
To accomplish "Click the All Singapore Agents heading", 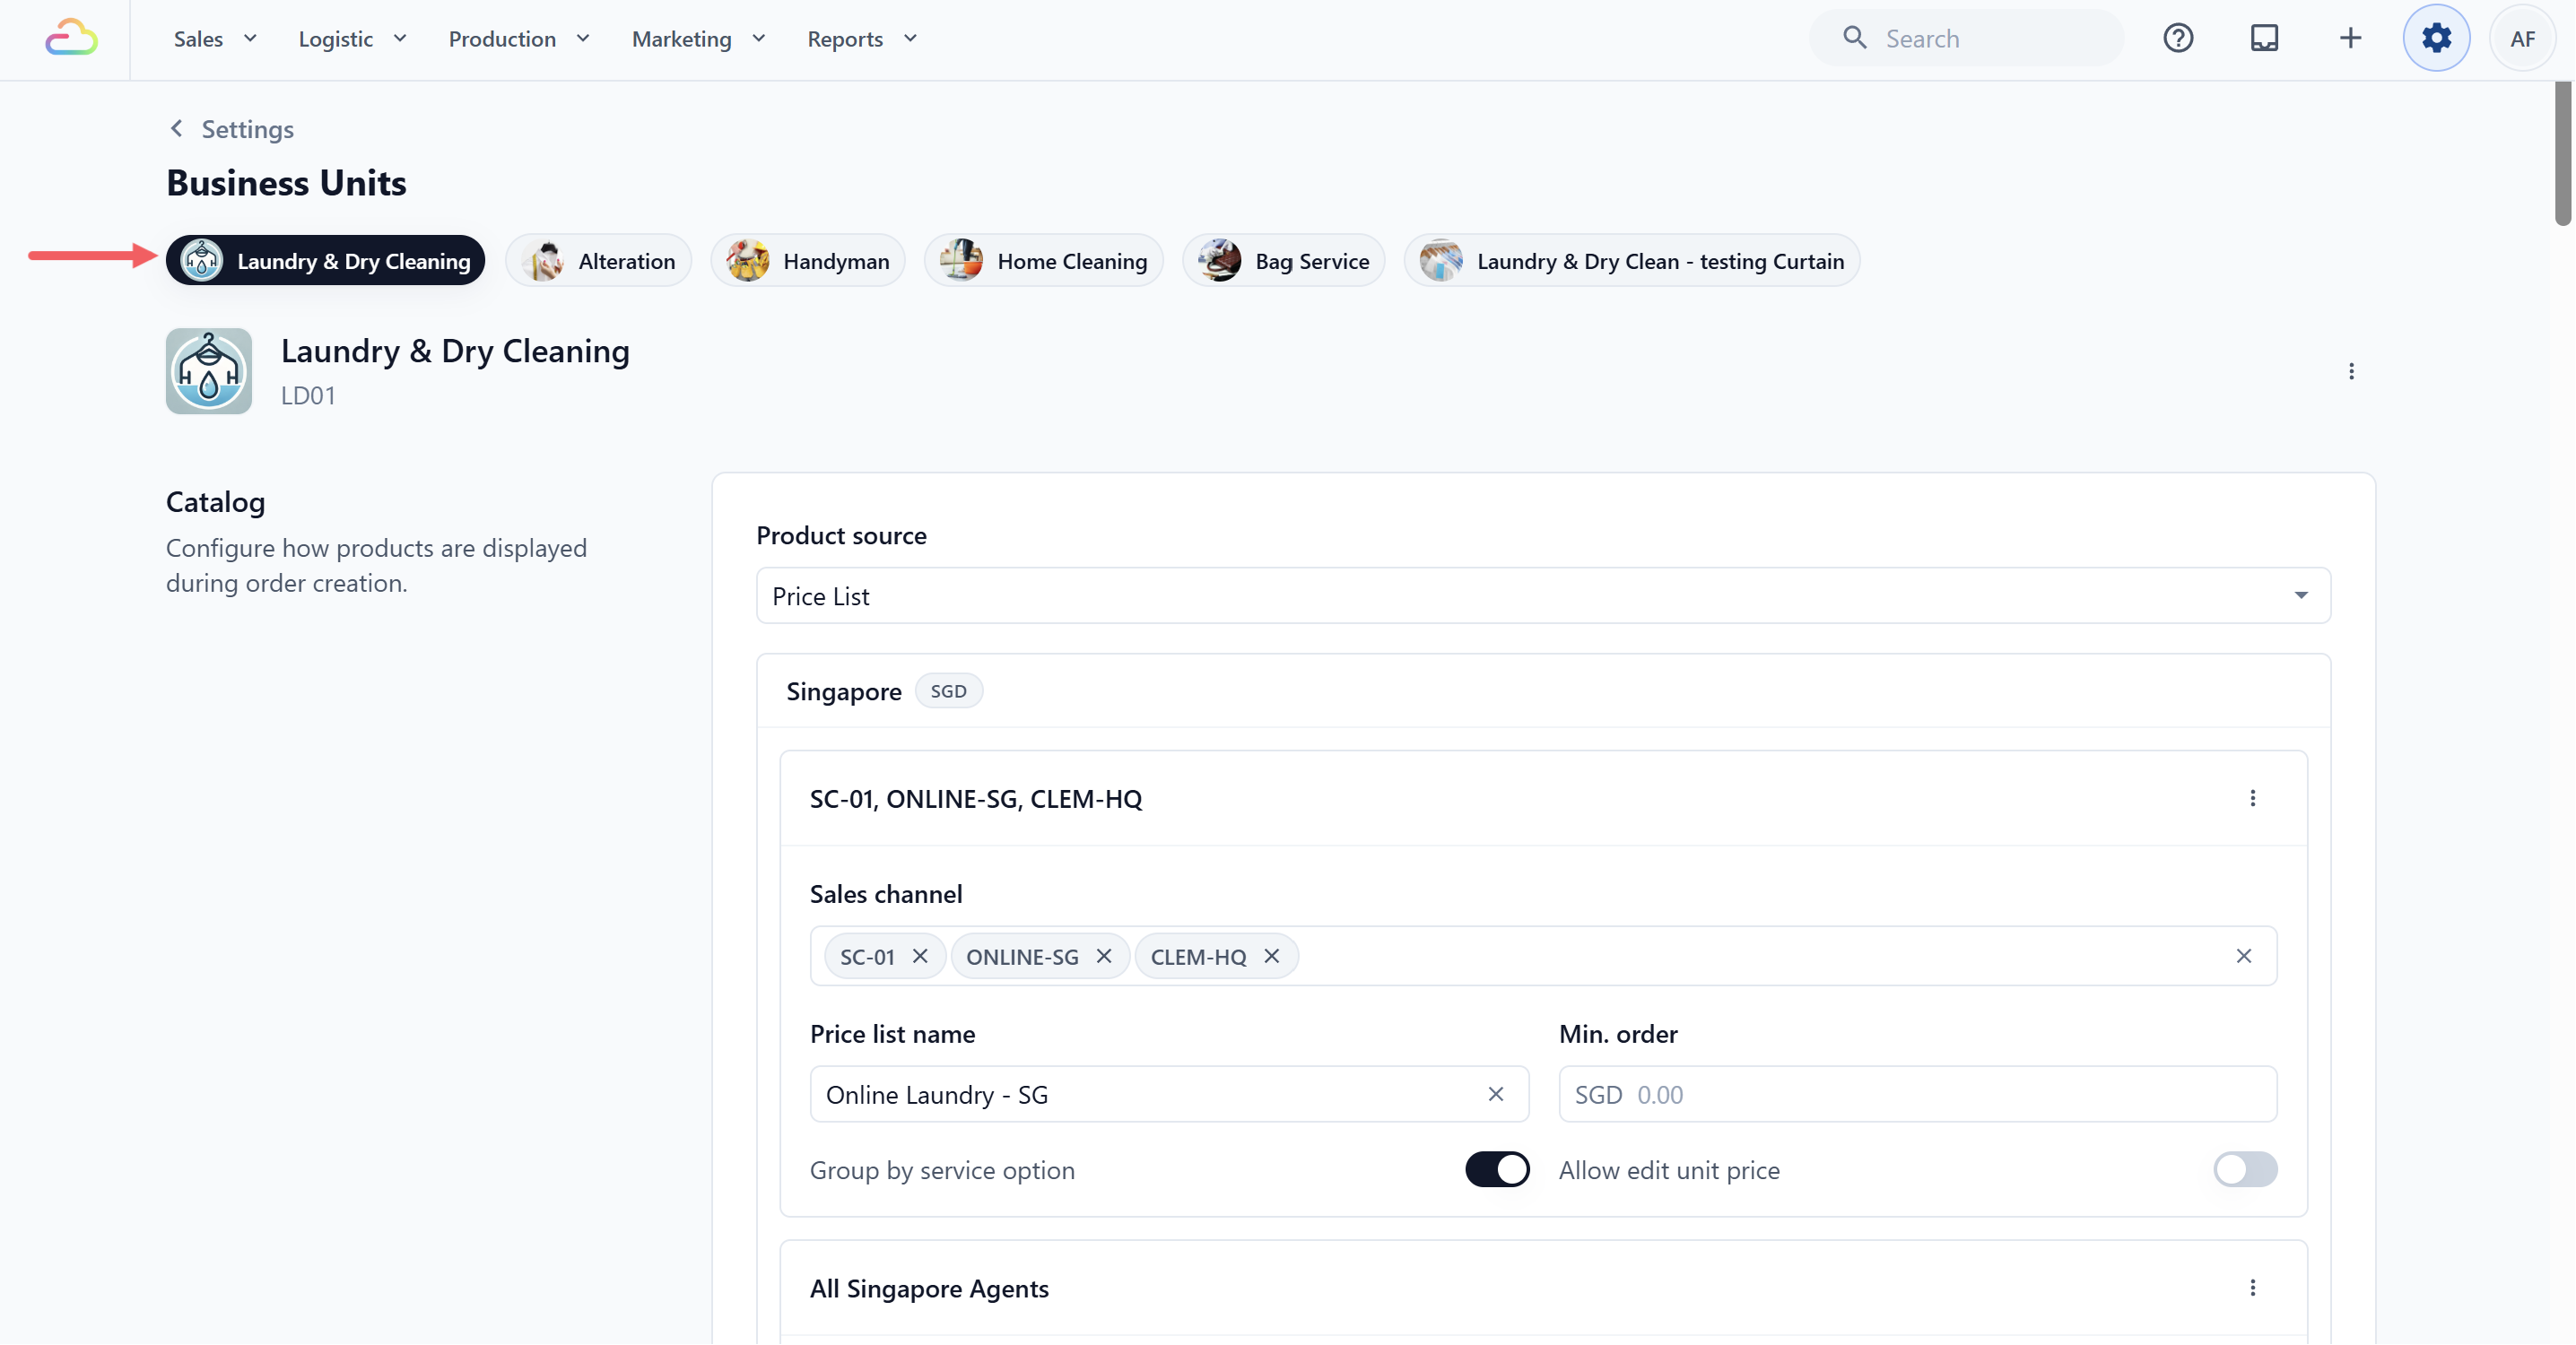I will (x=929, y=1288).
